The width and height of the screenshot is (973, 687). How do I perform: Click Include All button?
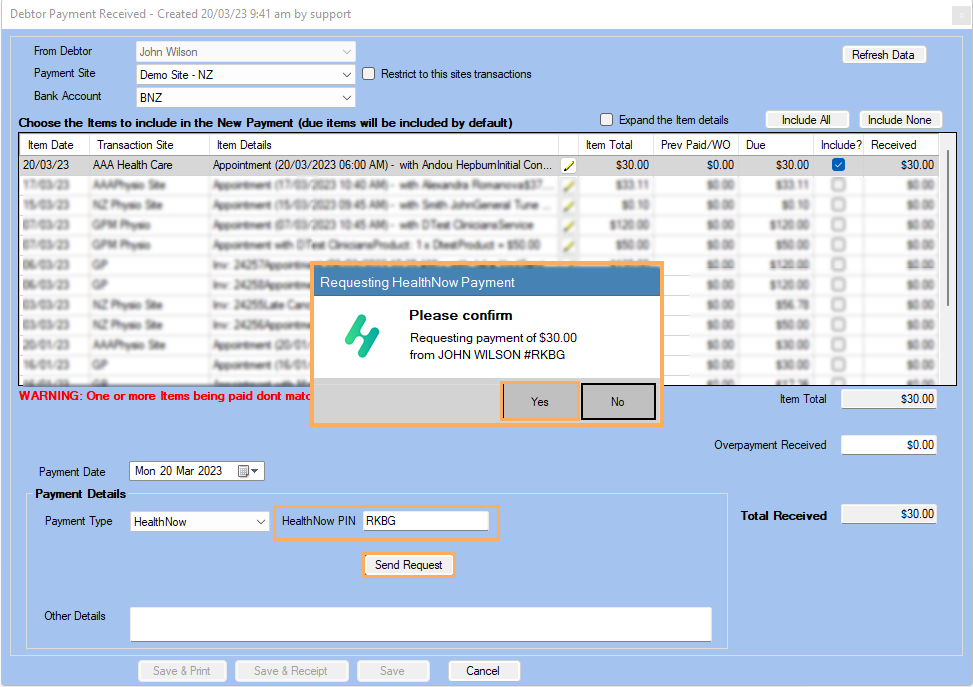[x=806, y=120]
